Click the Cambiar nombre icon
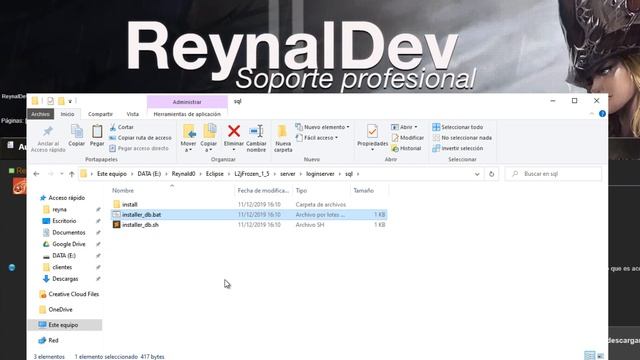640x360 pixels. coord(256,131)
